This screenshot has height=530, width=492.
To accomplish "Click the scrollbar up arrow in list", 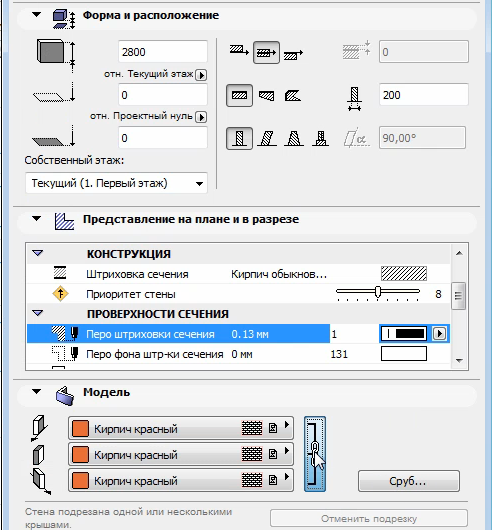I will point(459,253).
